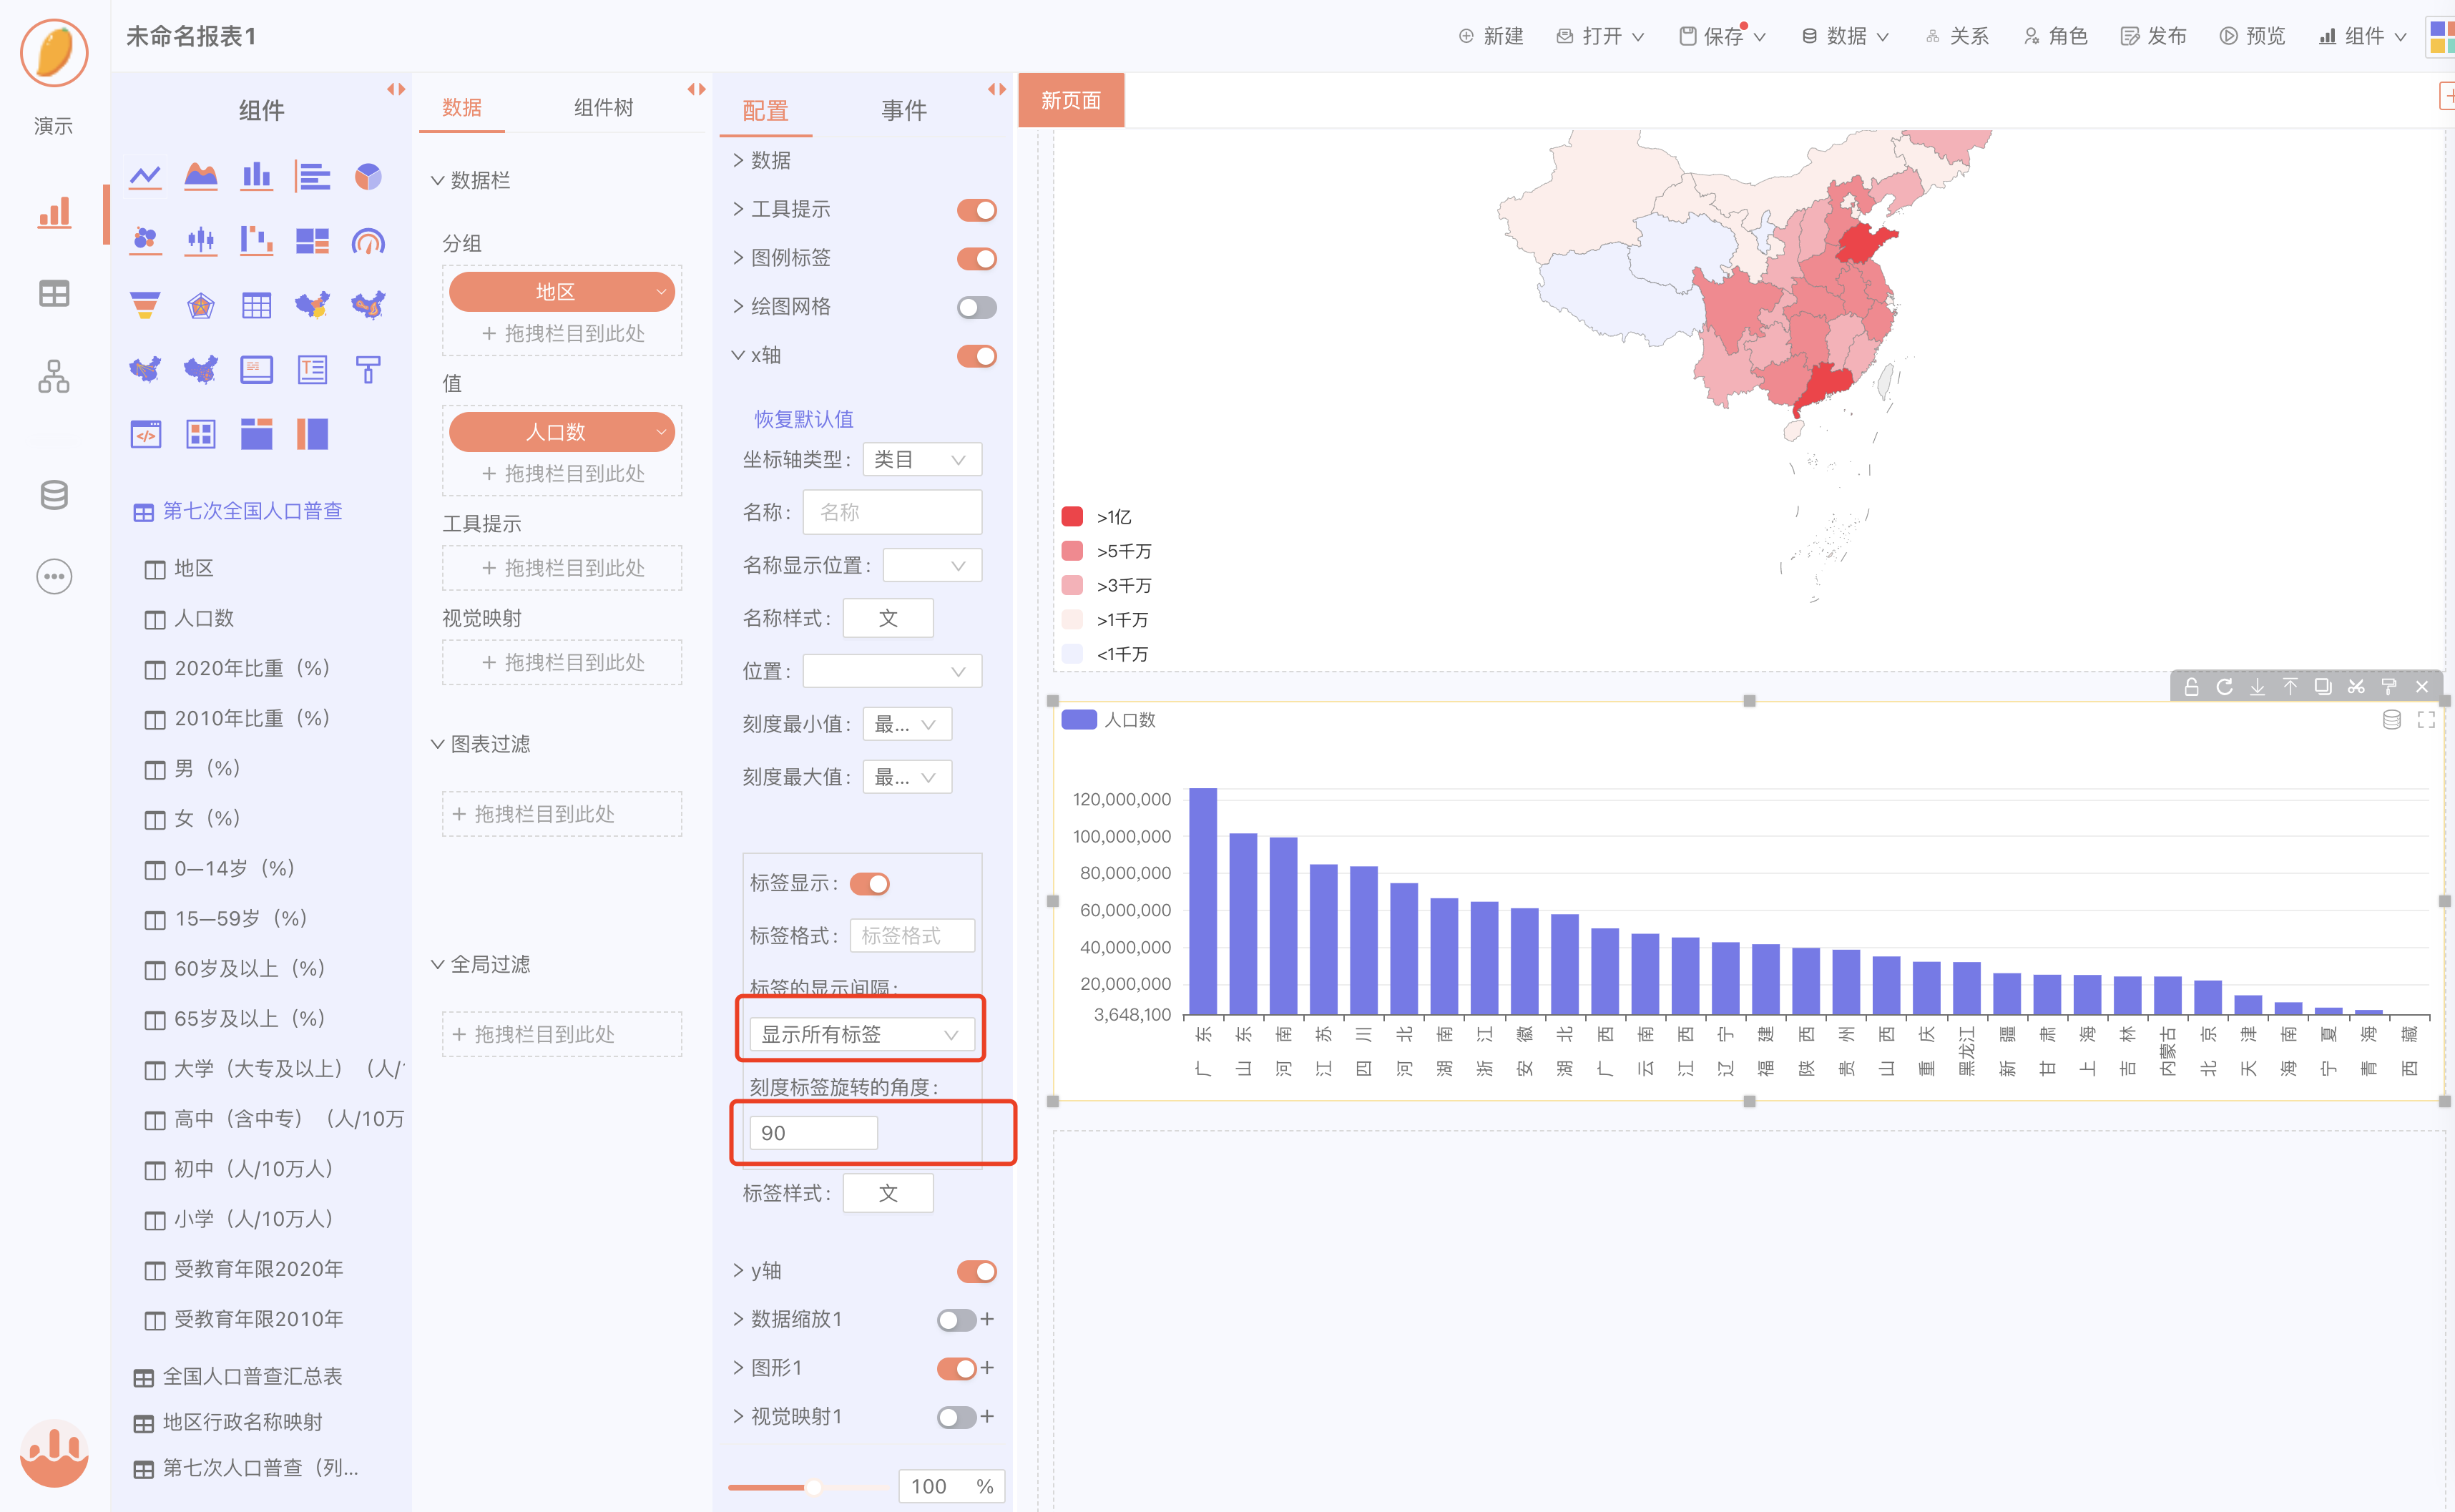Select the area chart component

(201, 177)
